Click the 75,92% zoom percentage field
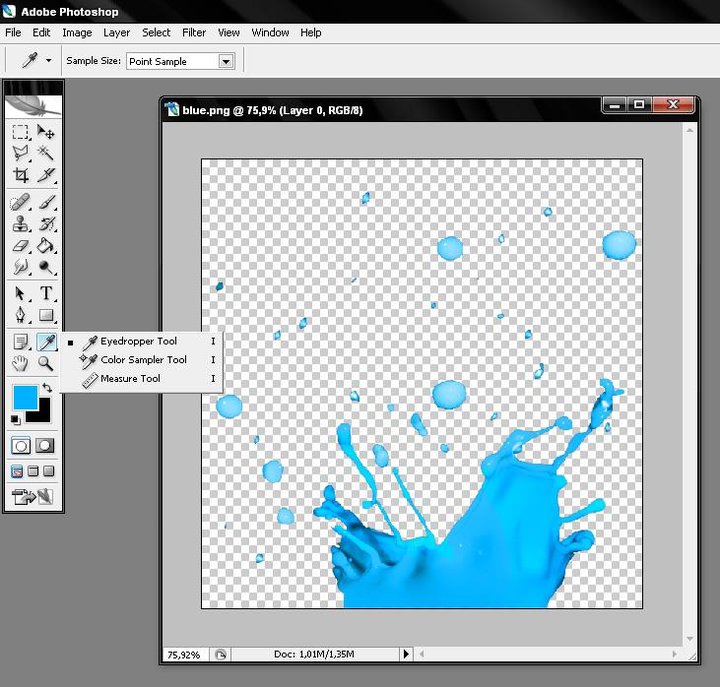Viewport: 720px width, 687px height. click(x=185, y=654)
